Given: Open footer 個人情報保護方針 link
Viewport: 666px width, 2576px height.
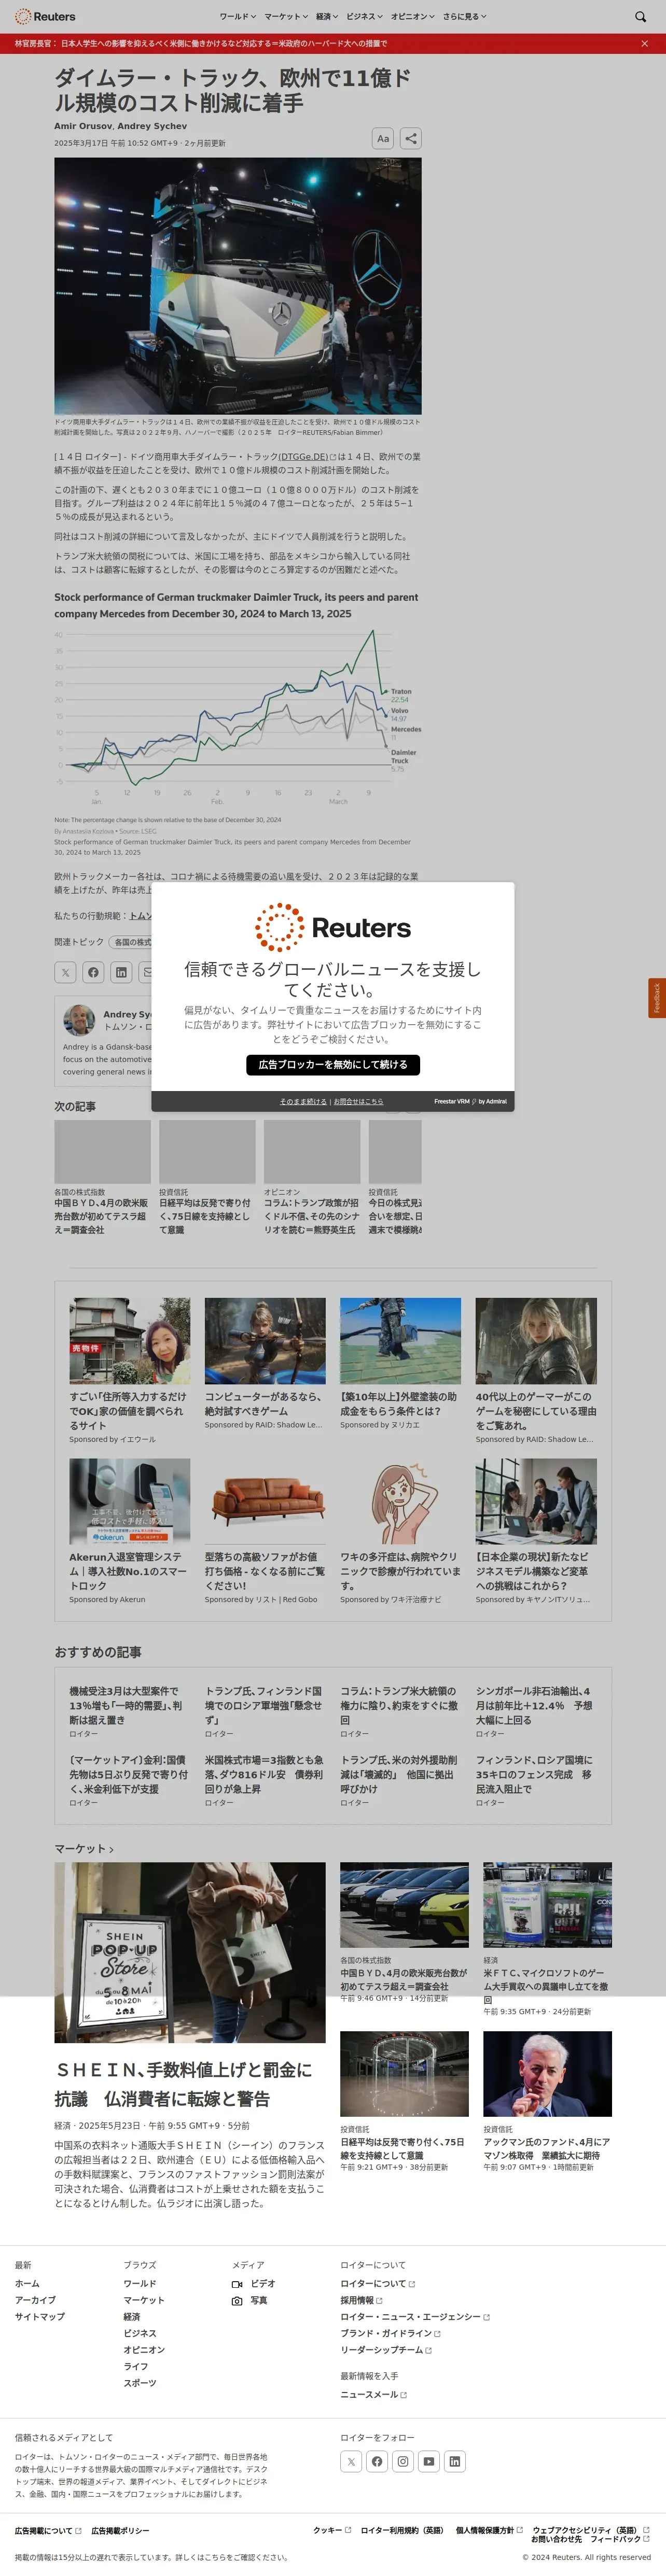Looking at the screenshot, I should tap(489, 2530).
